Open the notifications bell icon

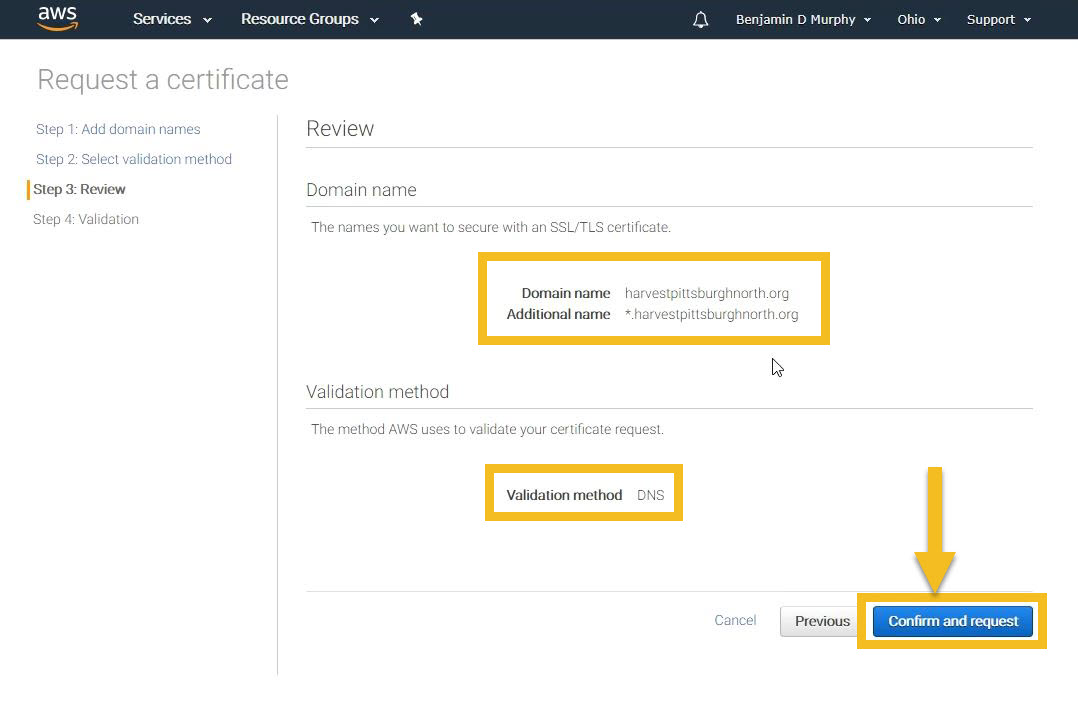tap(700, 19)
